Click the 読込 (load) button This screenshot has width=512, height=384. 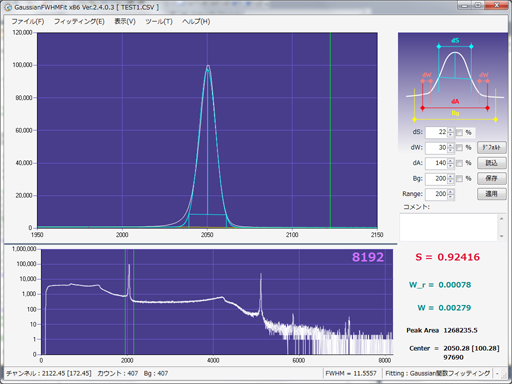point(492,163)
